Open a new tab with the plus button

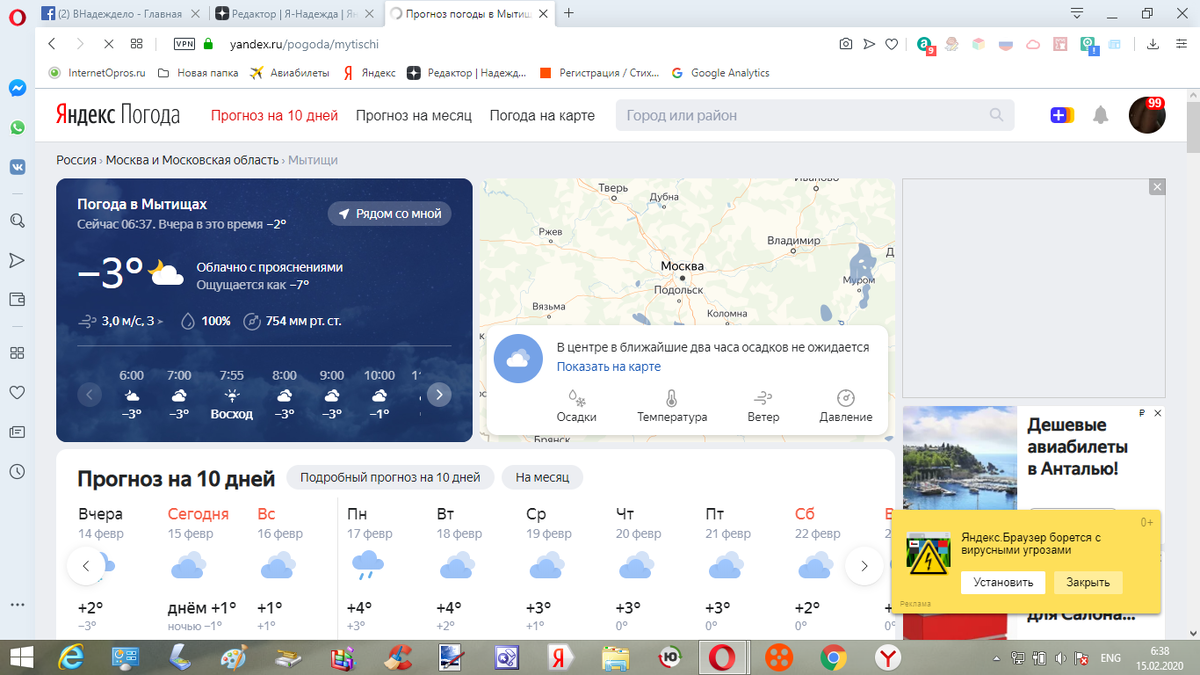pyautogui.click(x=569, y=13)
